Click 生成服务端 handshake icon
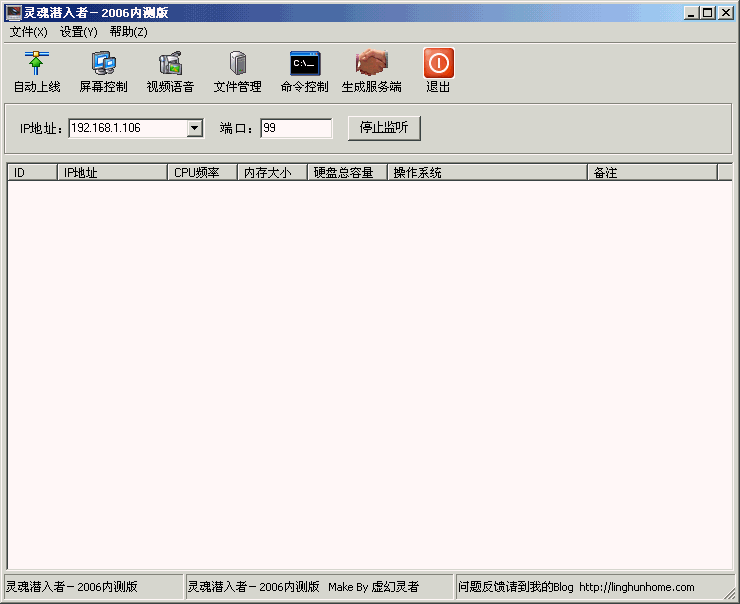This screenshot has height=604, width=740. tap(371, 64)
